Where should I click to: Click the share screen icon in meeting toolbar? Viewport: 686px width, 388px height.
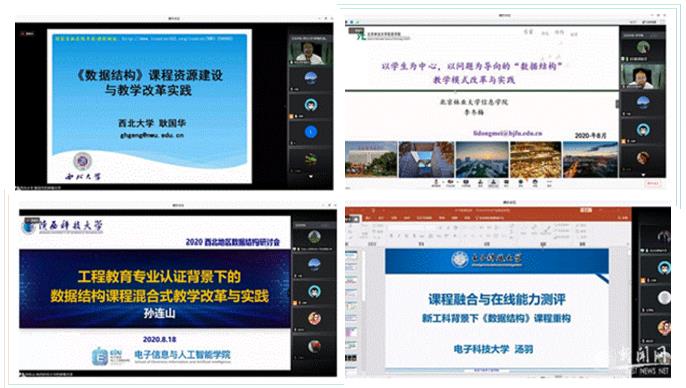(466, 183)
